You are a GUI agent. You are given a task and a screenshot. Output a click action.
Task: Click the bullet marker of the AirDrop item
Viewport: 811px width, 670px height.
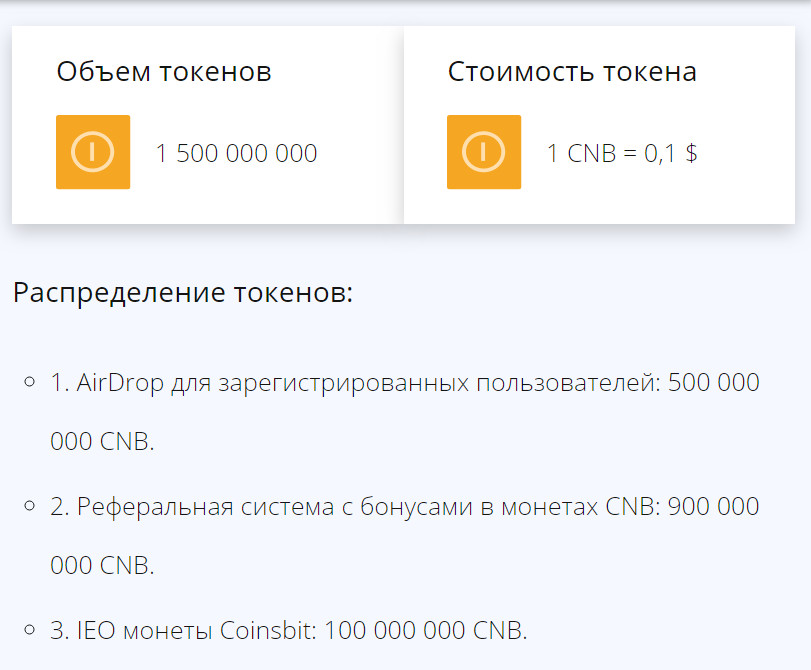[30, 381]
